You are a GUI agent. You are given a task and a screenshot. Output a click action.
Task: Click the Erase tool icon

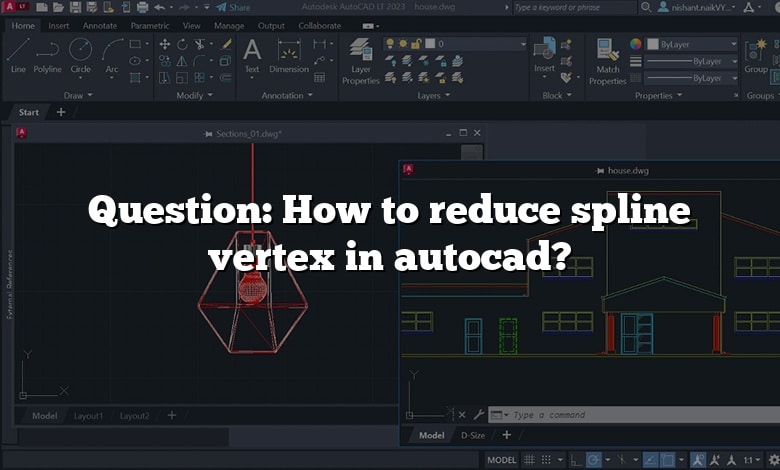226,44
